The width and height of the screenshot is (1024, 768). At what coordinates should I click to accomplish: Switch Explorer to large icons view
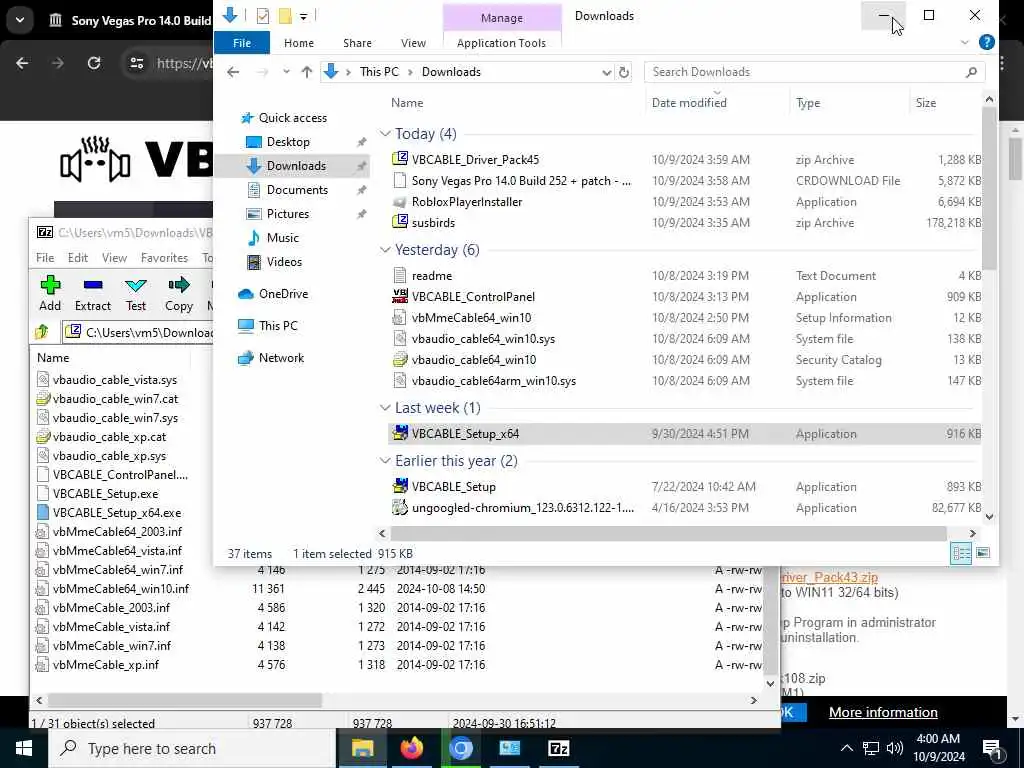pyautogui.click(x=982, y=553)
